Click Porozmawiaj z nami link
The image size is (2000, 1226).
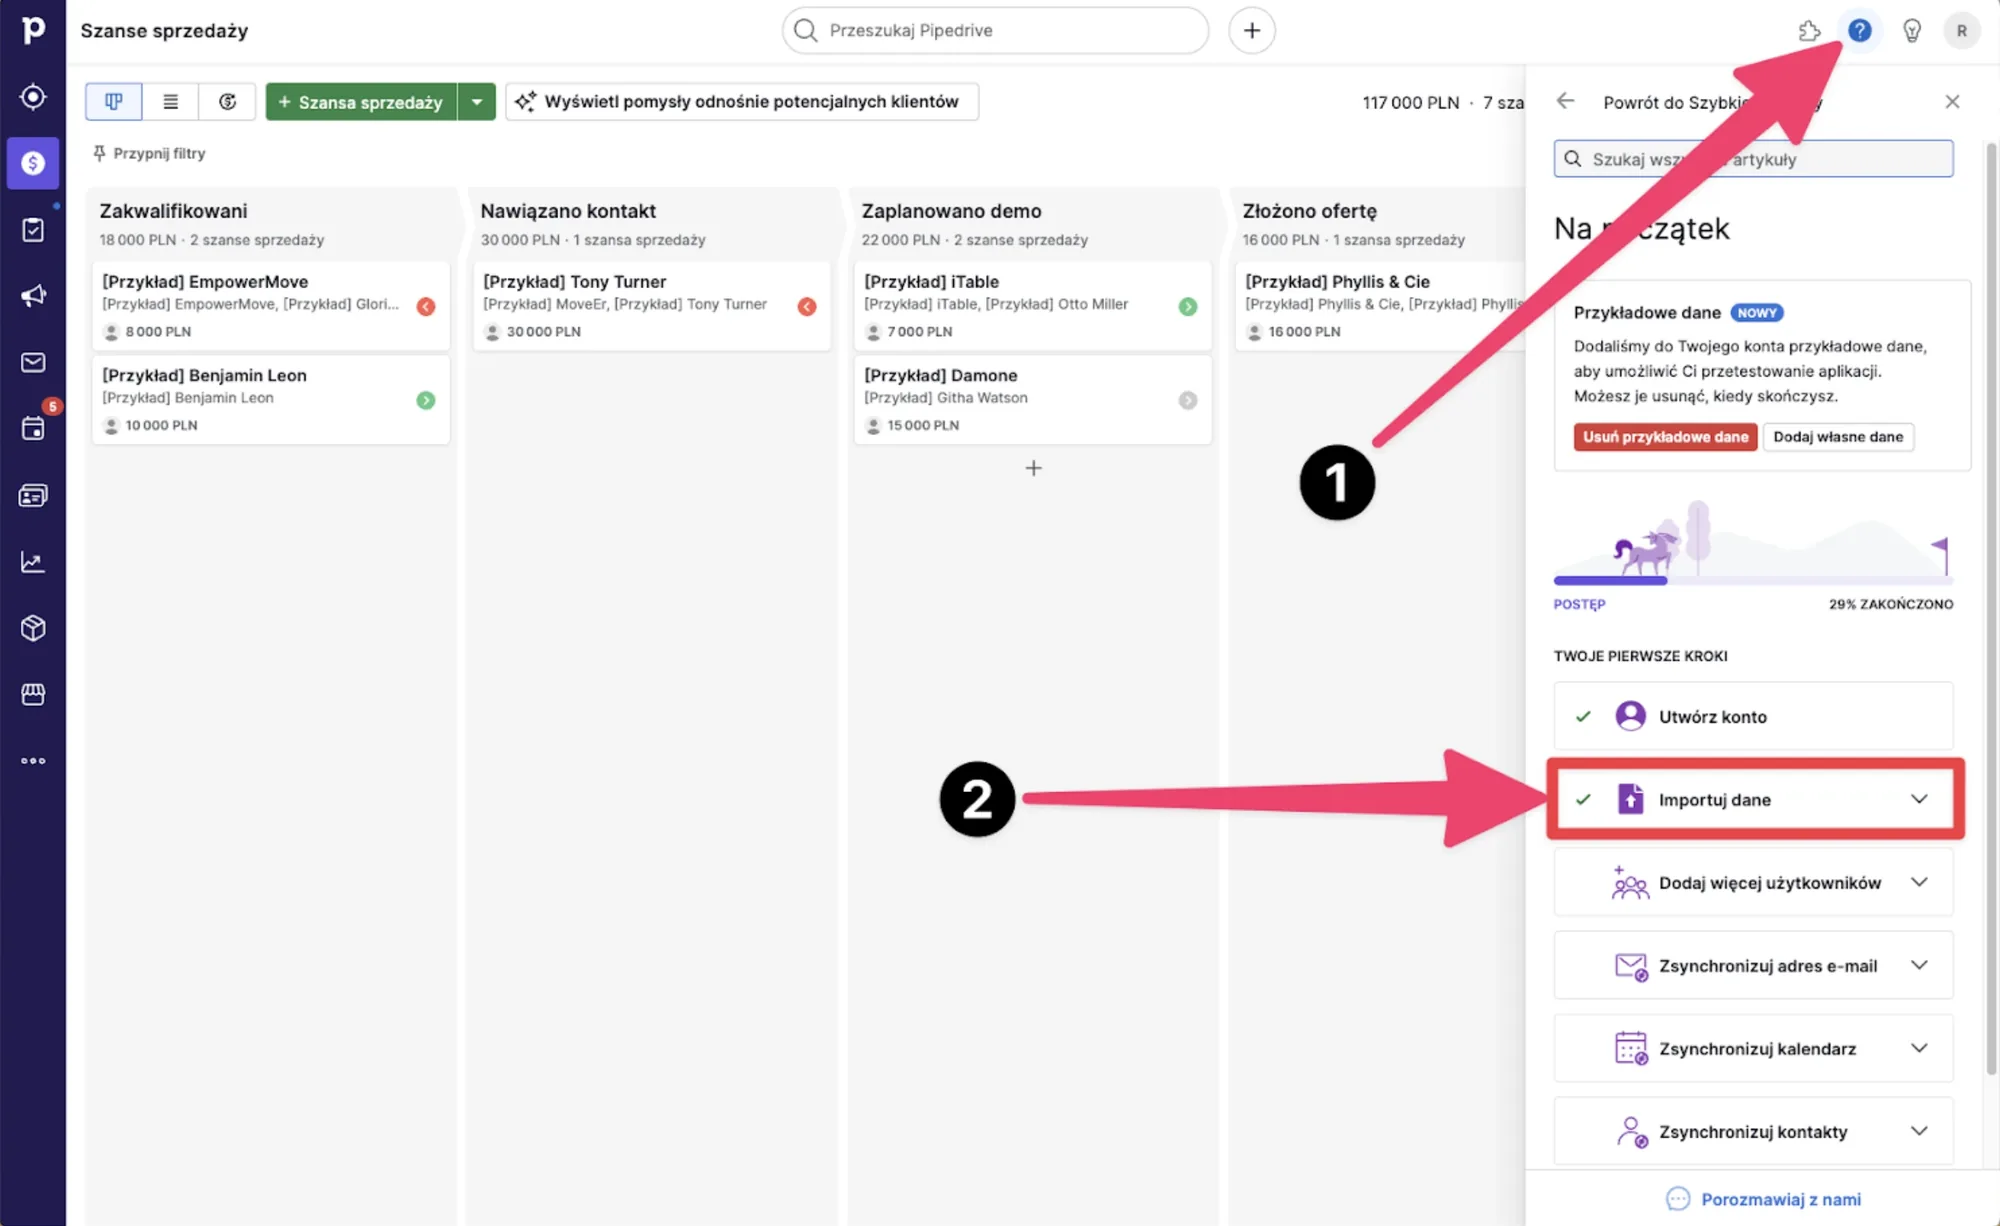[x=1764, y=1199]
